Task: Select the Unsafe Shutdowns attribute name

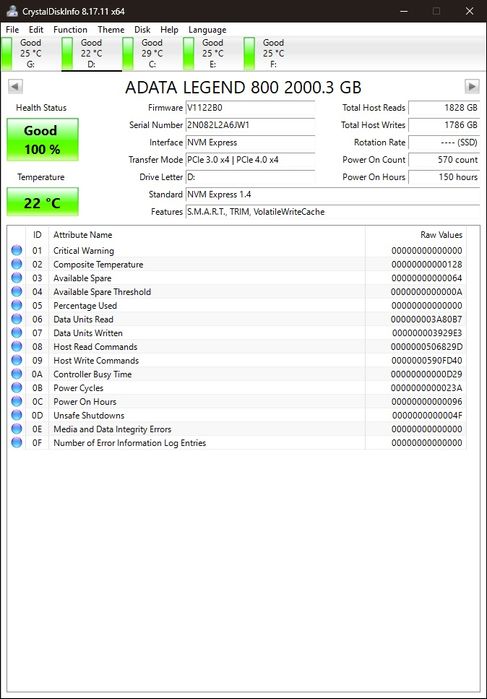Action: tap(89, 415)
